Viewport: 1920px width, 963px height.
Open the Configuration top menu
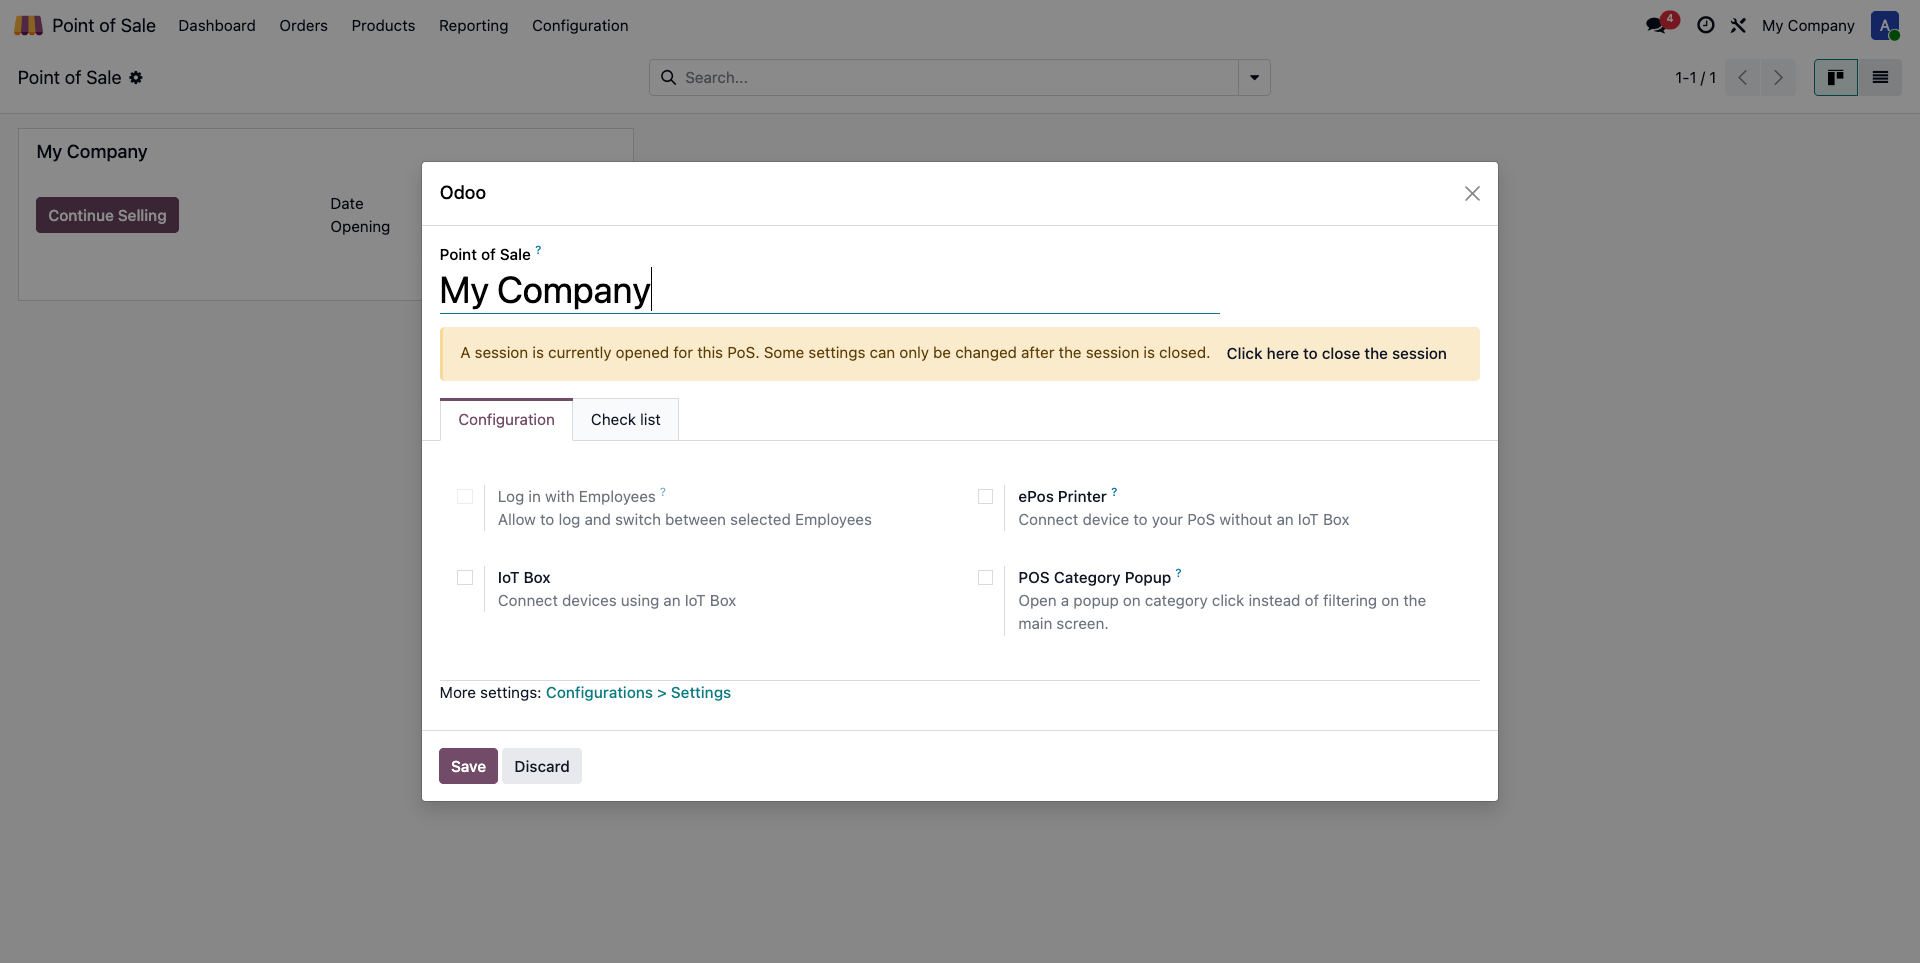(x=580, y=25)
